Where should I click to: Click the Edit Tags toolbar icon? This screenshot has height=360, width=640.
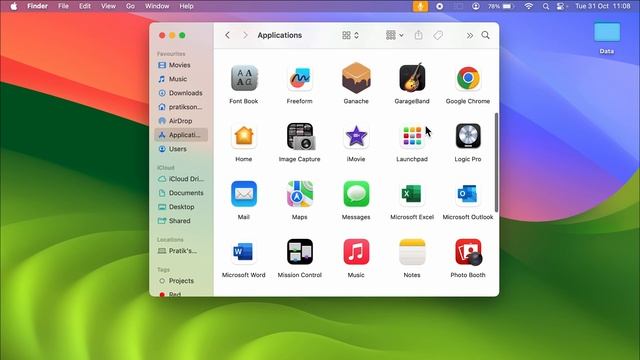tap(438, 35)
